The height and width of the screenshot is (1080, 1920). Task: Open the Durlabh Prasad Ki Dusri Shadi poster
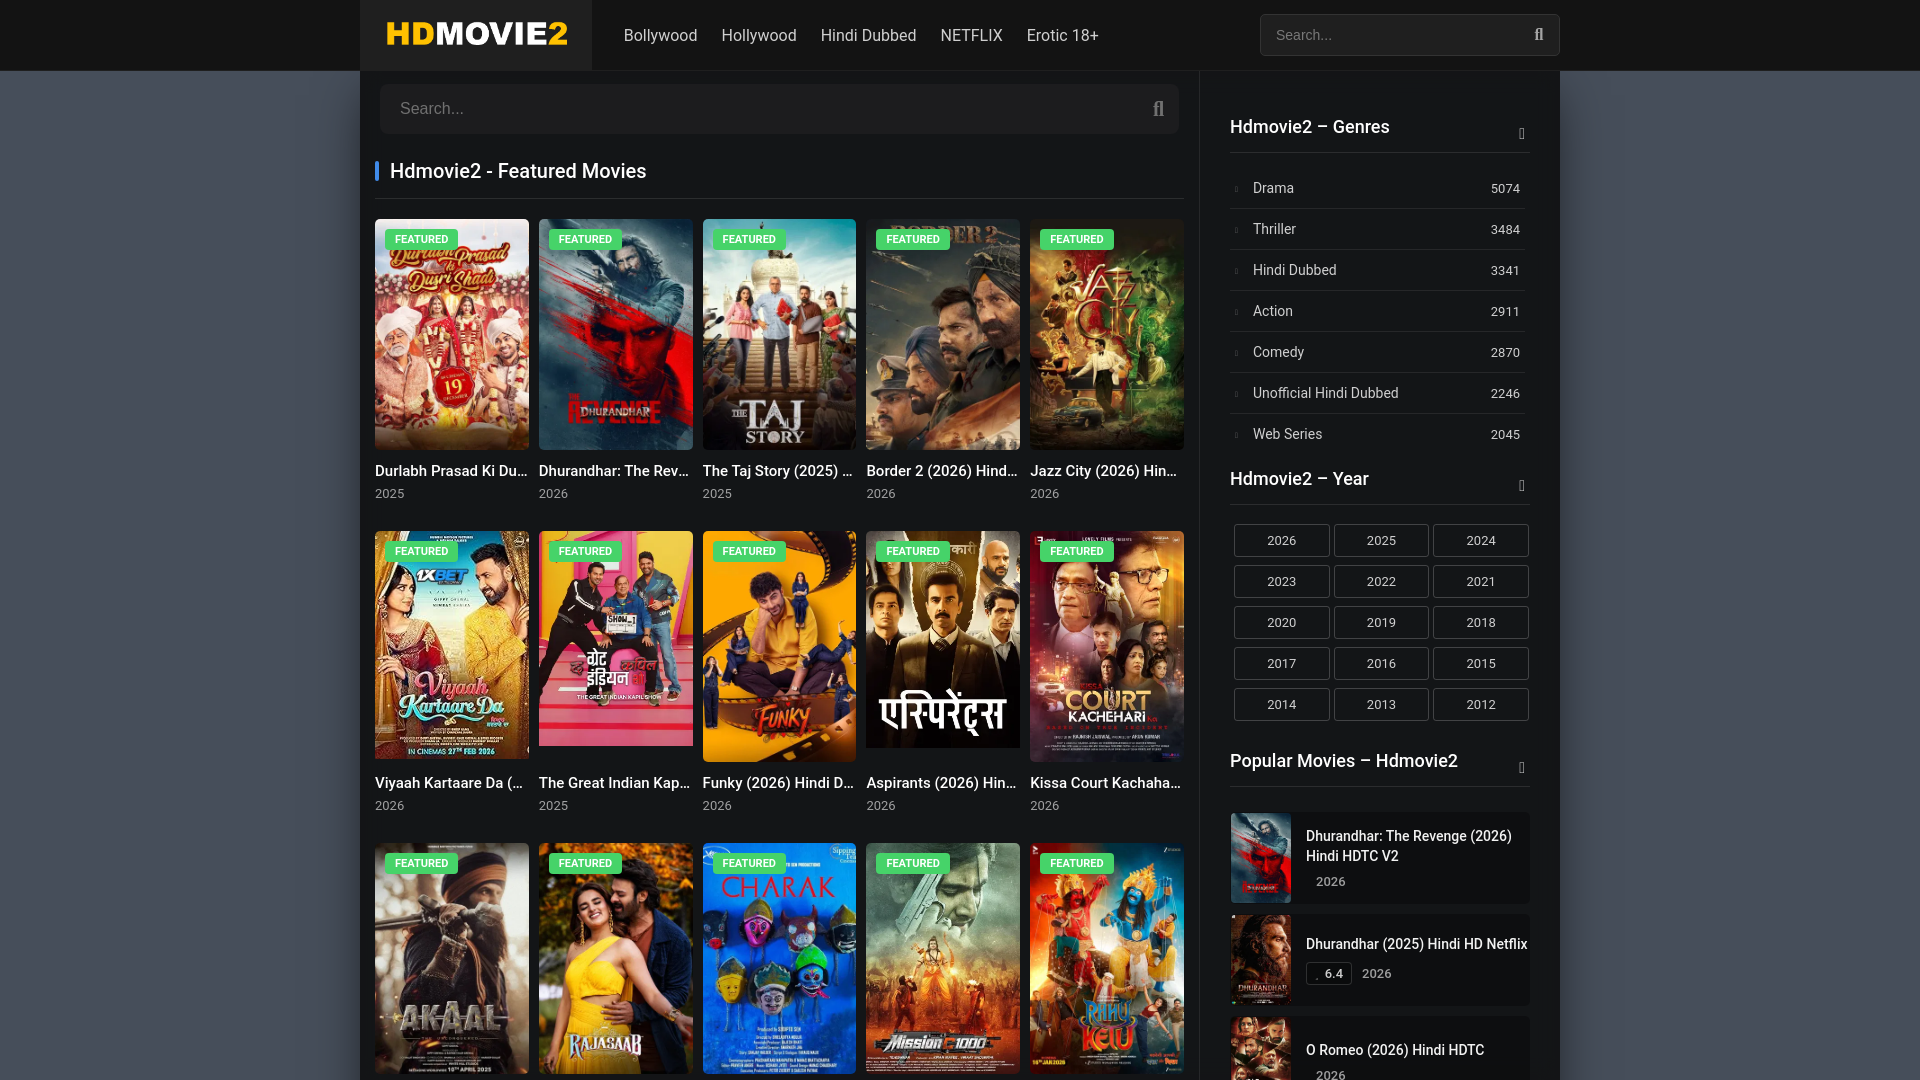[x=452, y=334]
